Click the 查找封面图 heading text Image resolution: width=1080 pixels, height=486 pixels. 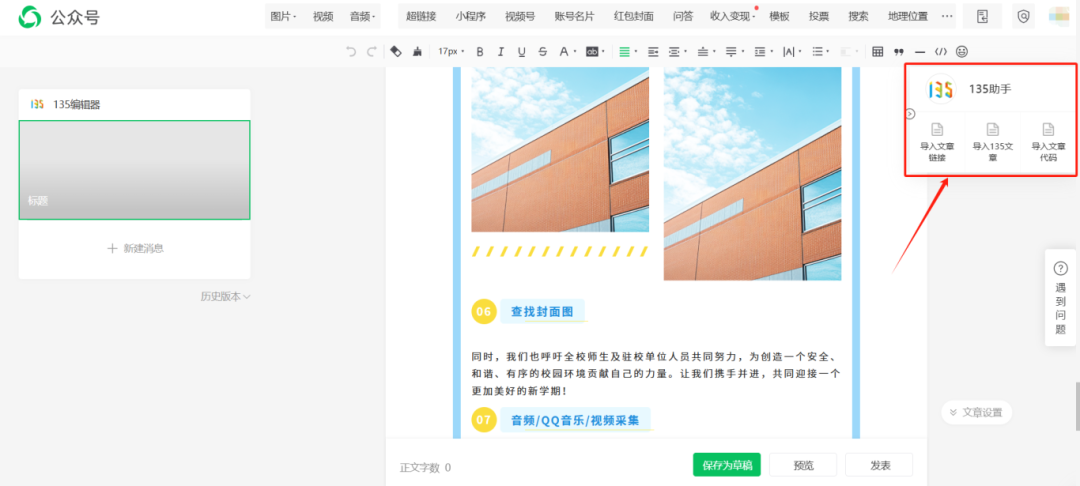[542, 312]
